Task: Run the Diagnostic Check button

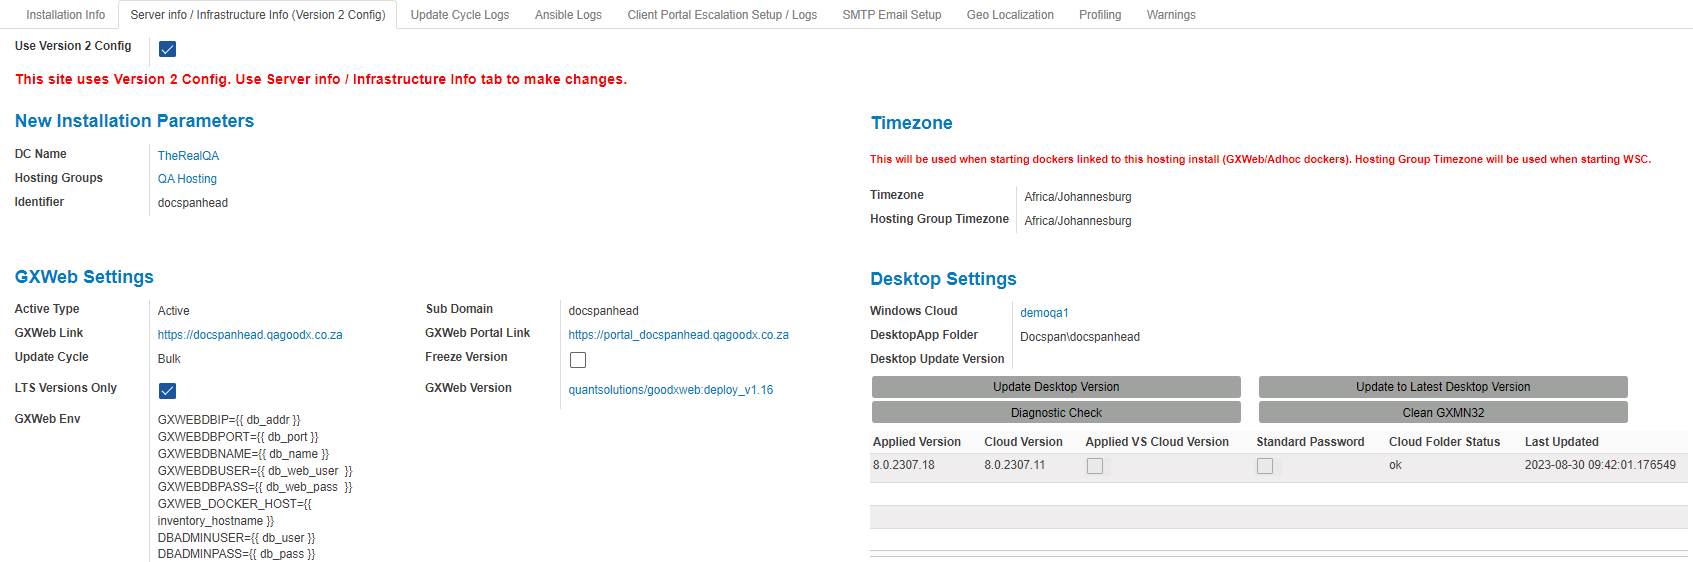Action: 1055,413
